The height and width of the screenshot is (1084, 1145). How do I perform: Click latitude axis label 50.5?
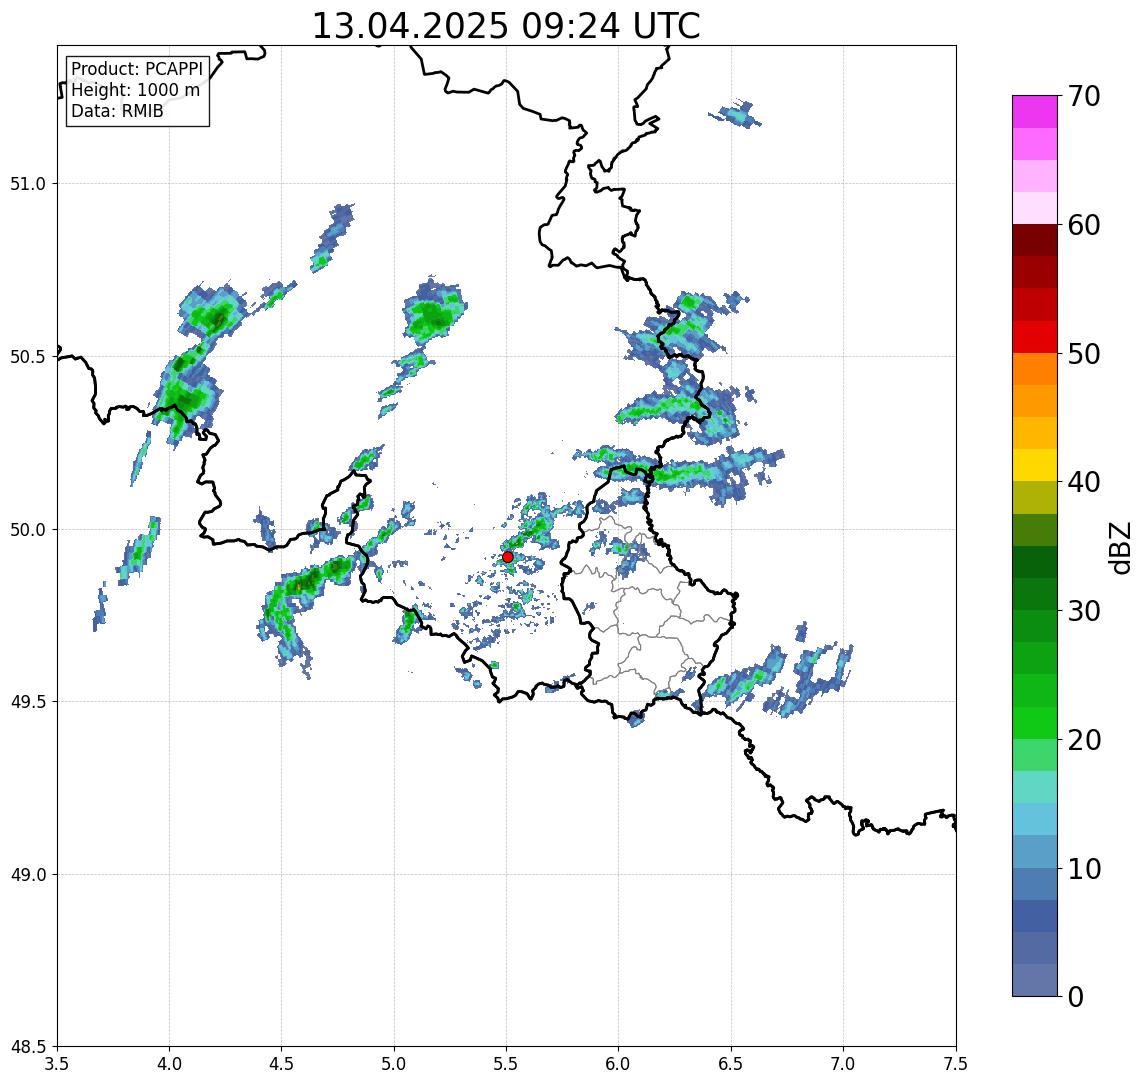coord(28,357)
